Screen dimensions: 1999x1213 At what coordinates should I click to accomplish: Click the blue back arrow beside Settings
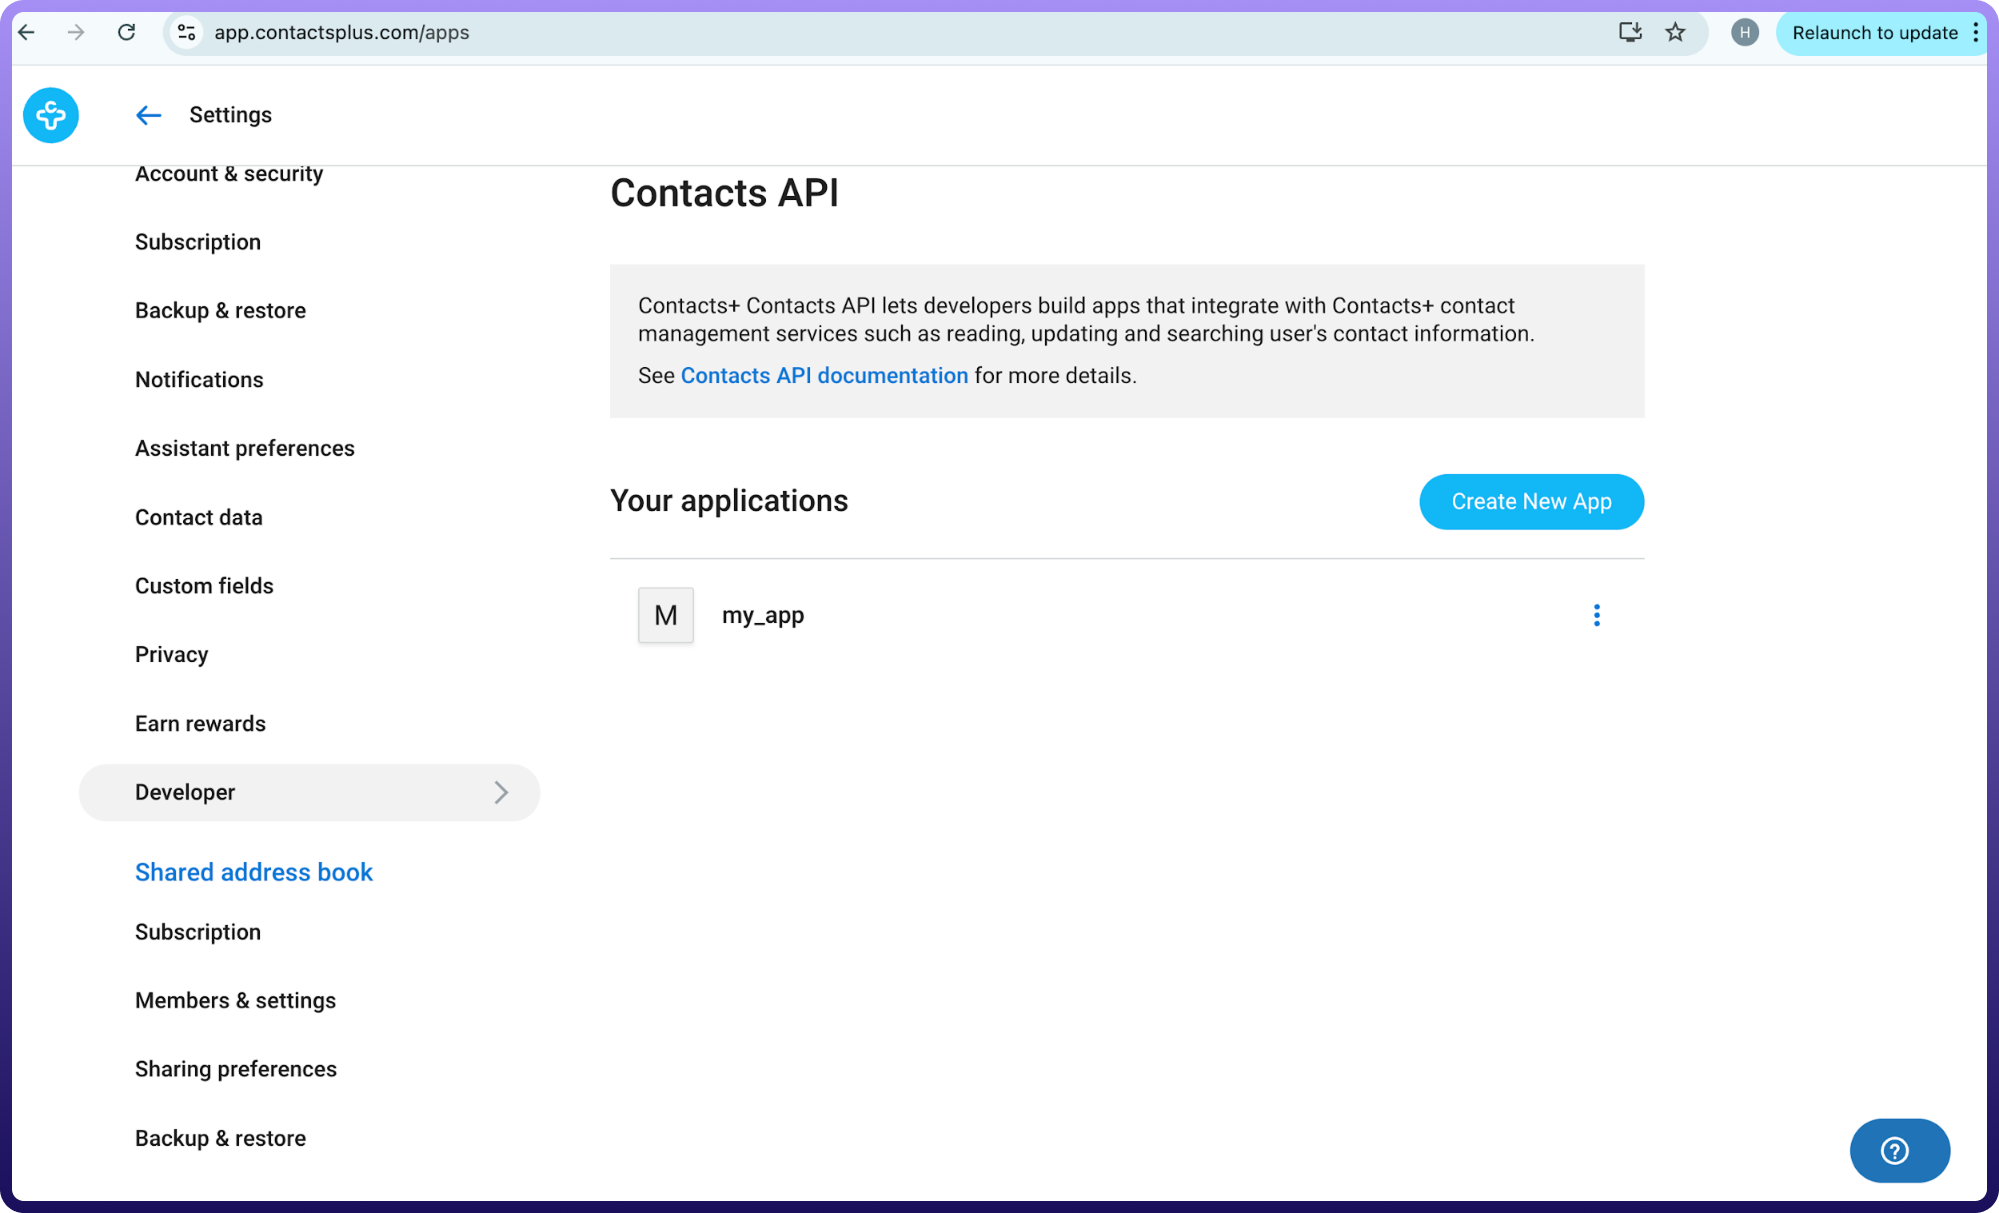148,115
